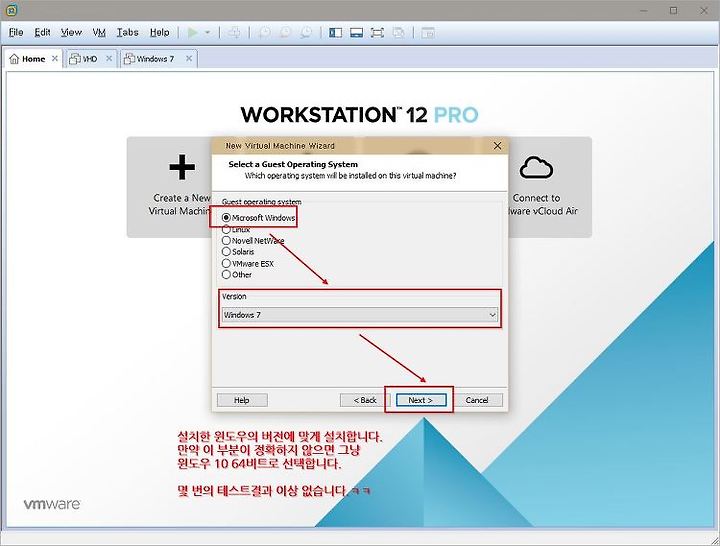This screenshot has height=546, width=720.
Task: Close the Windows 7 tab
Action: pyautogui.click(x=189, y=58)
